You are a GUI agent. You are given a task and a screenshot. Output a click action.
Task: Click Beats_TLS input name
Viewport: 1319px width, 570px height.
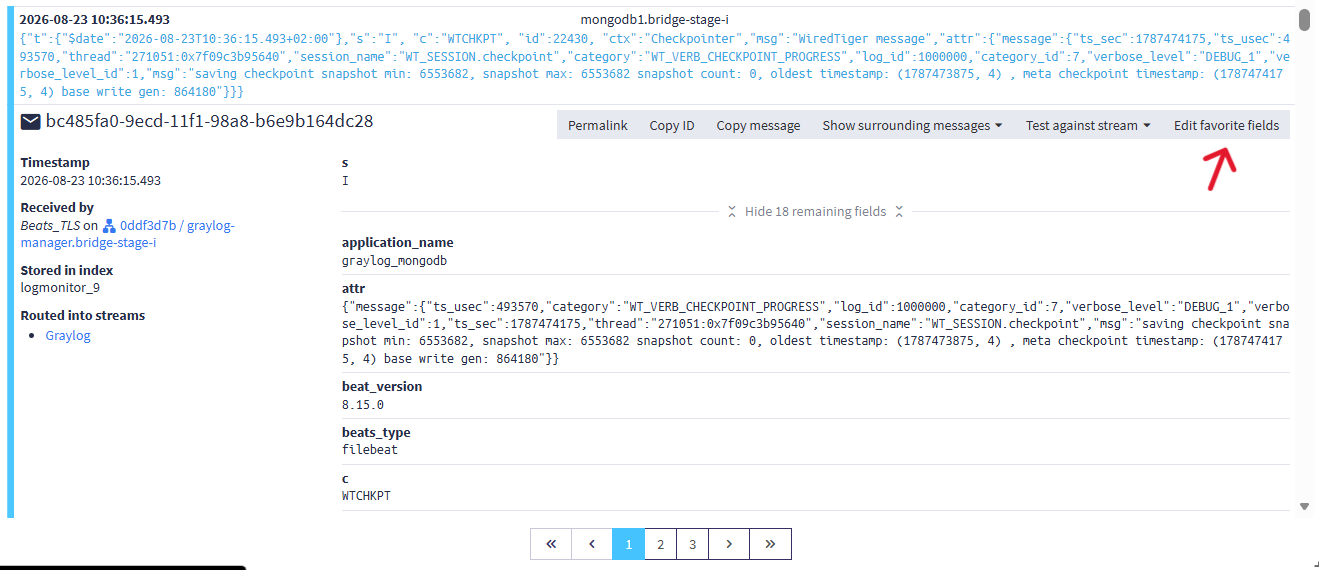click(x=50, y=226)
